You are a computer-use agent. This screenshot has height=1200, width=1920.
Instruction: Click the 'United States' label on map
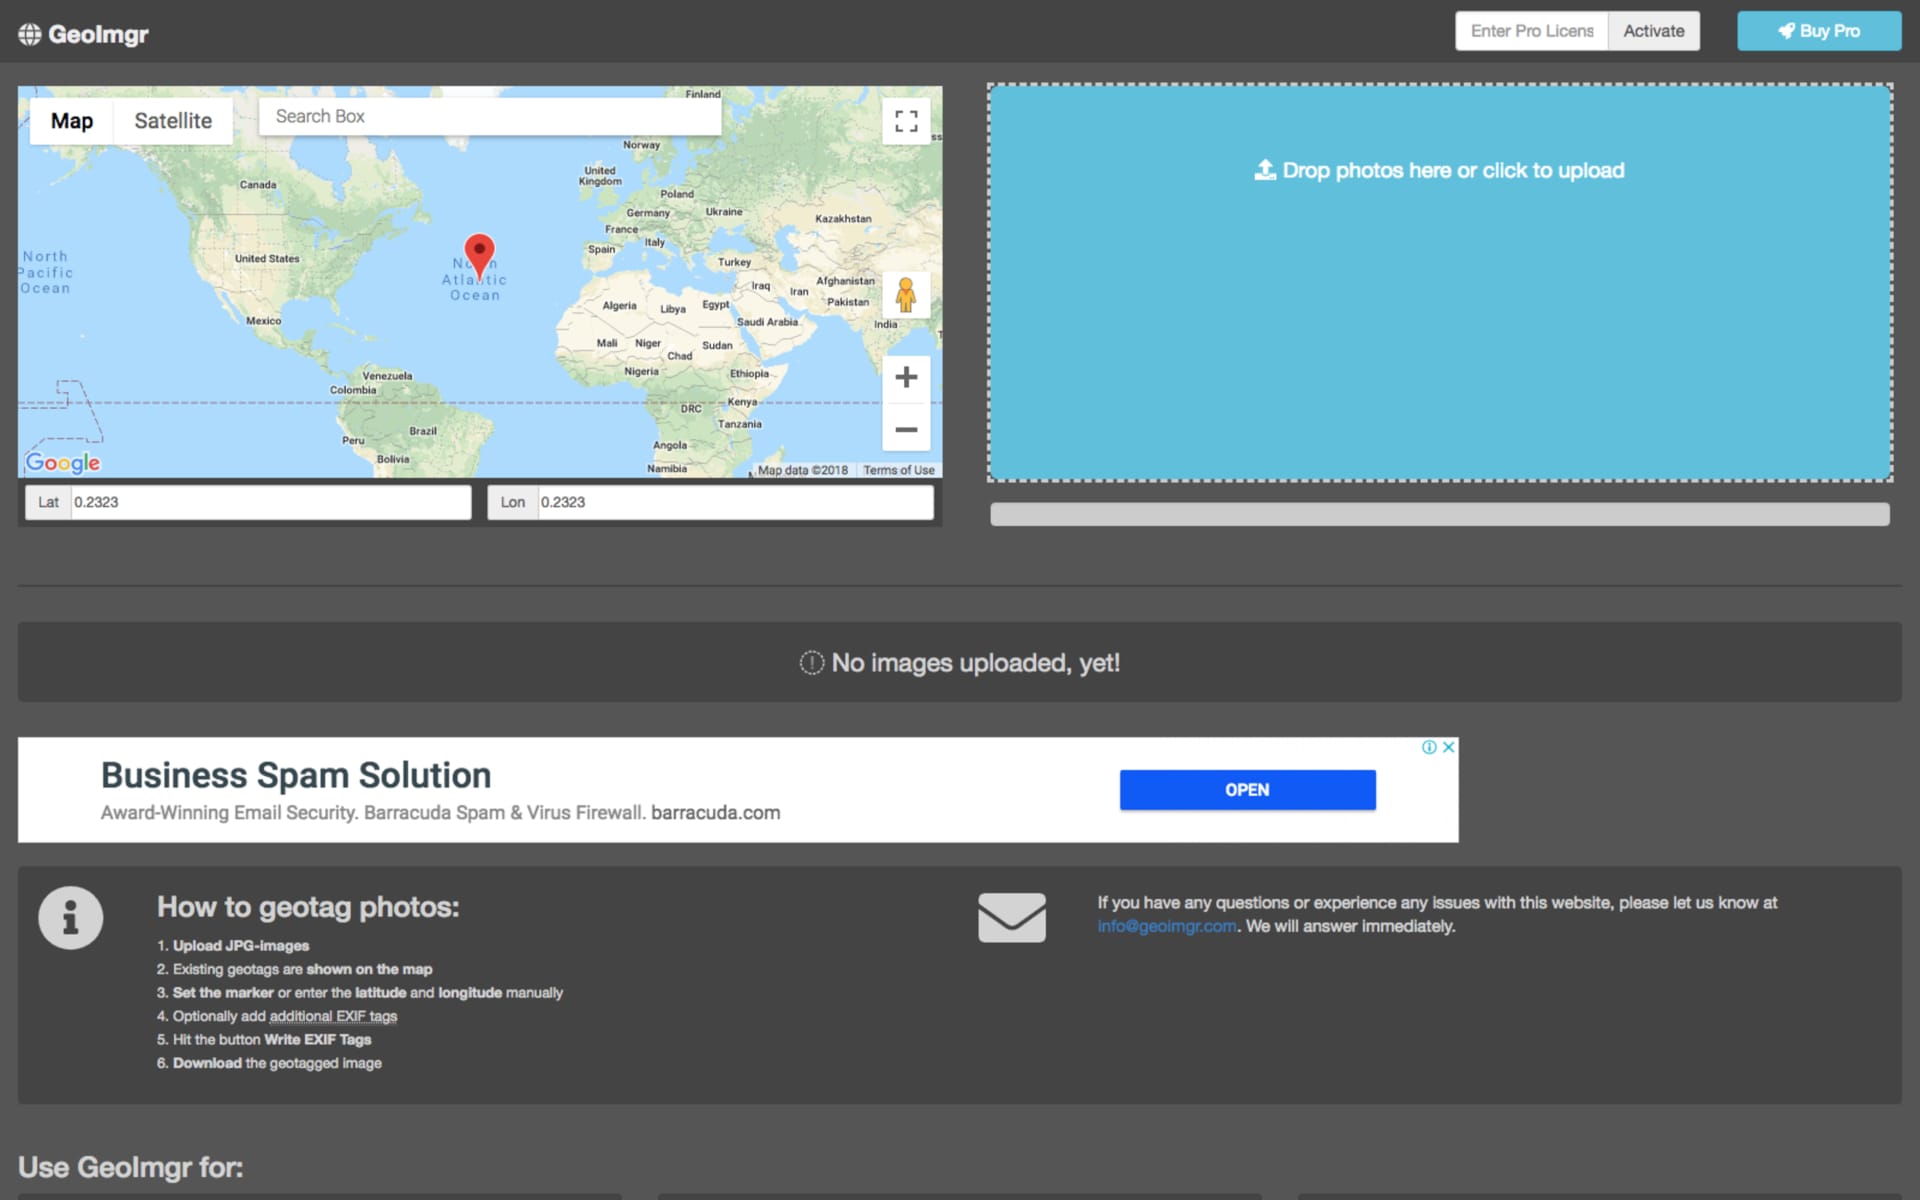267,258
